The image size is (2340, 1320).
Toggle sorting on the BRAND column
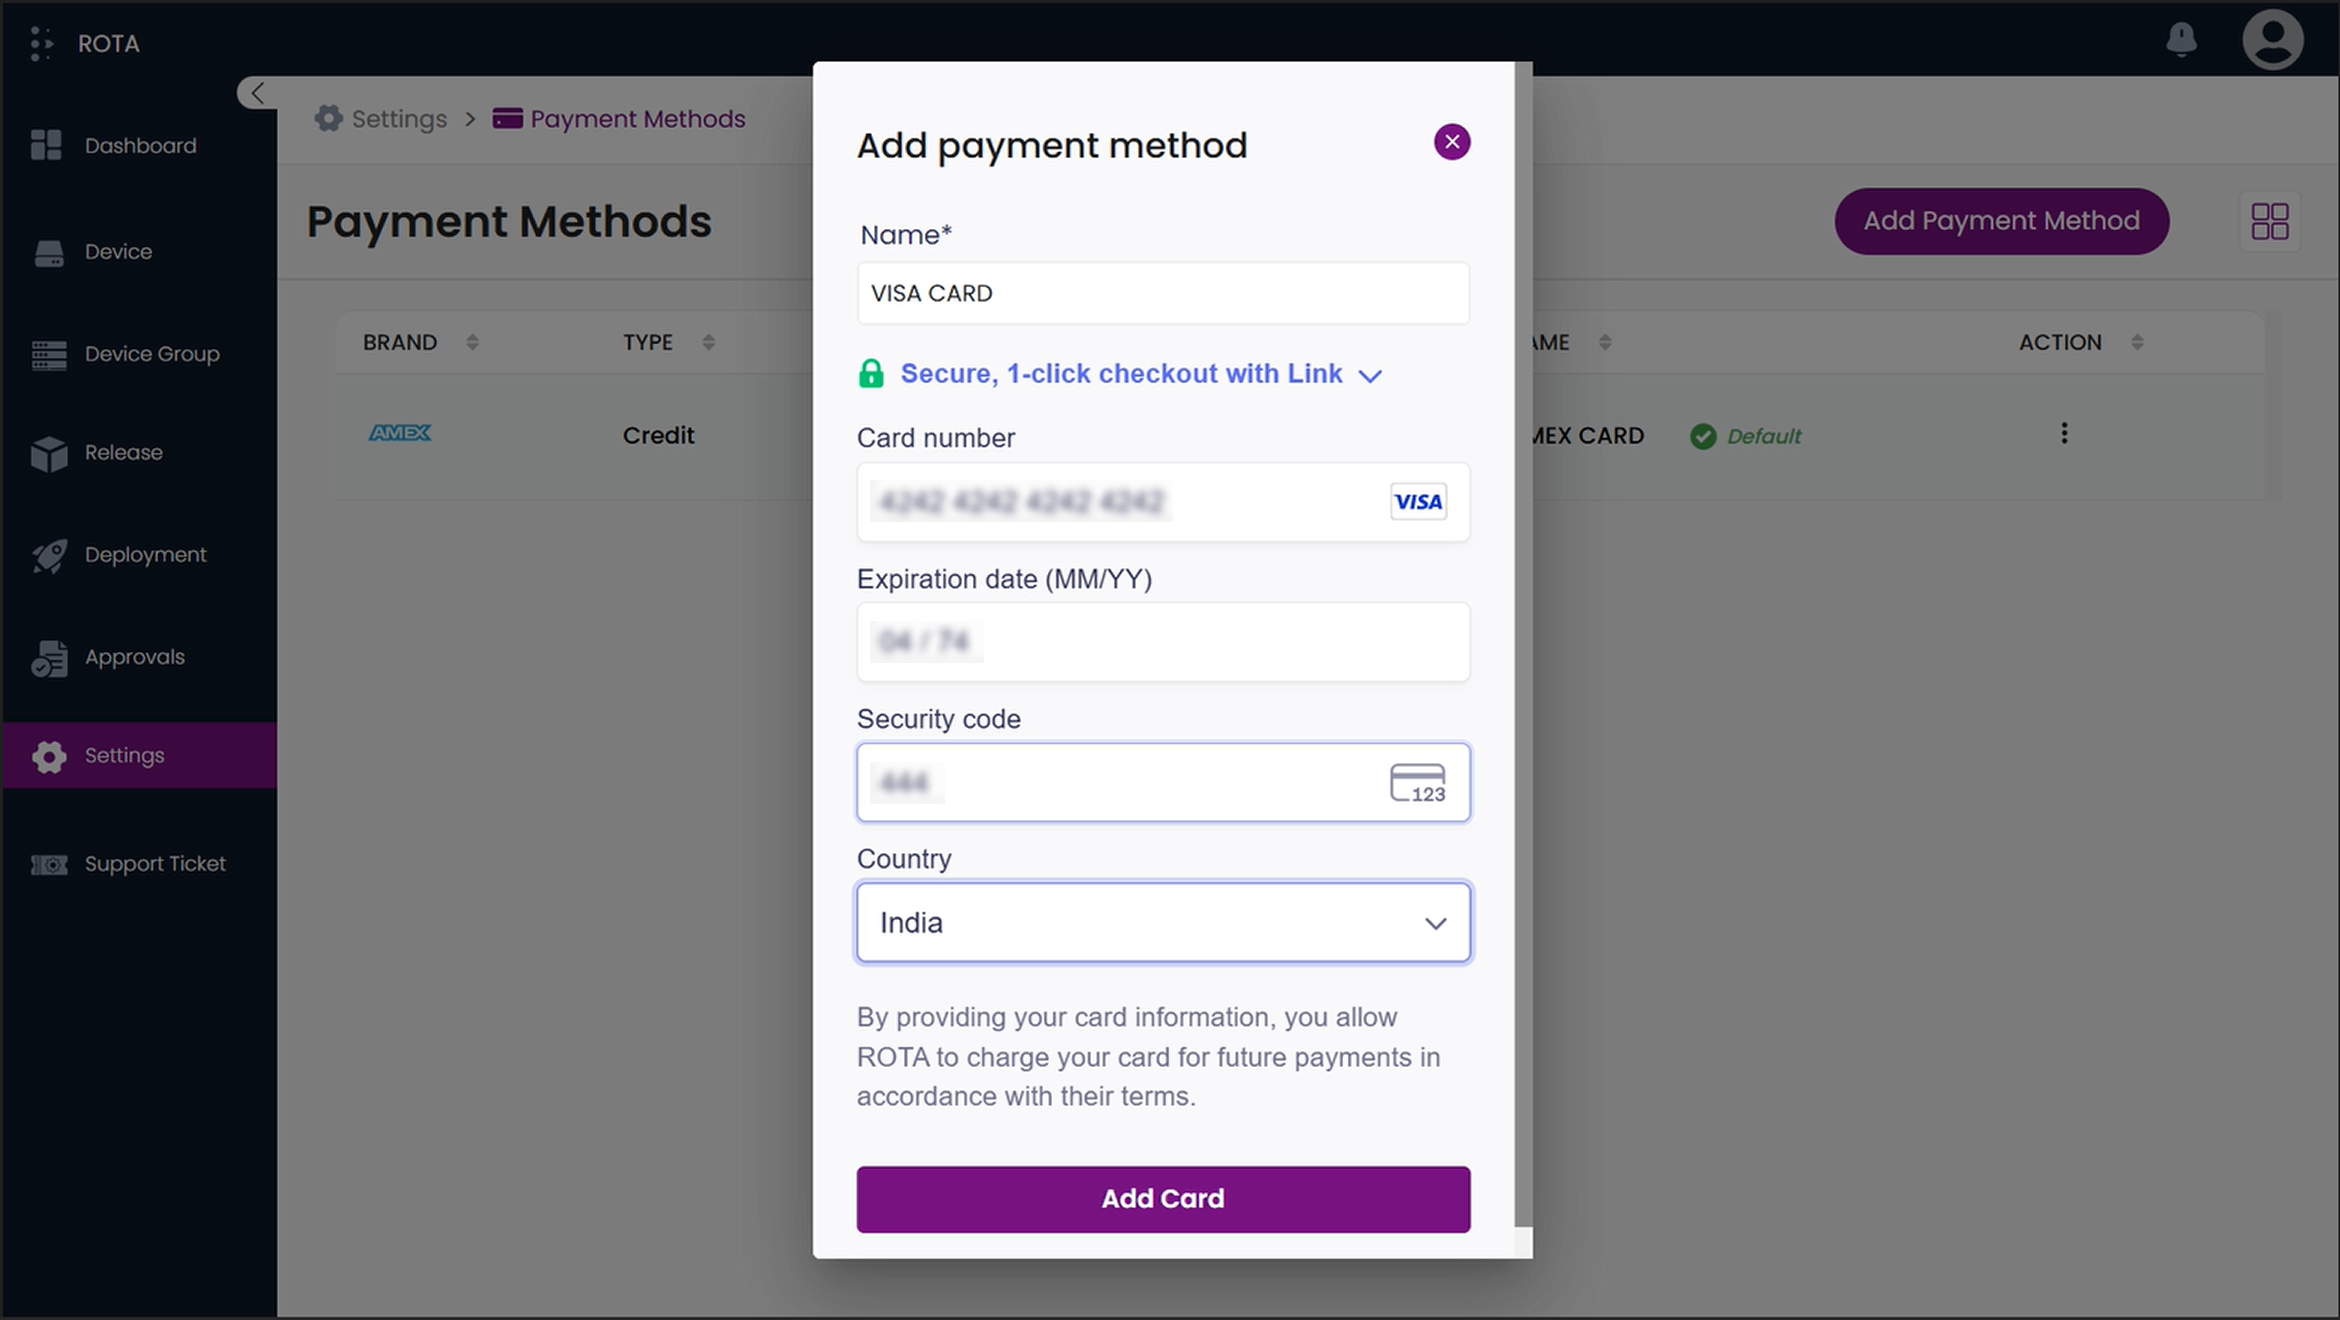click(473, 341)
